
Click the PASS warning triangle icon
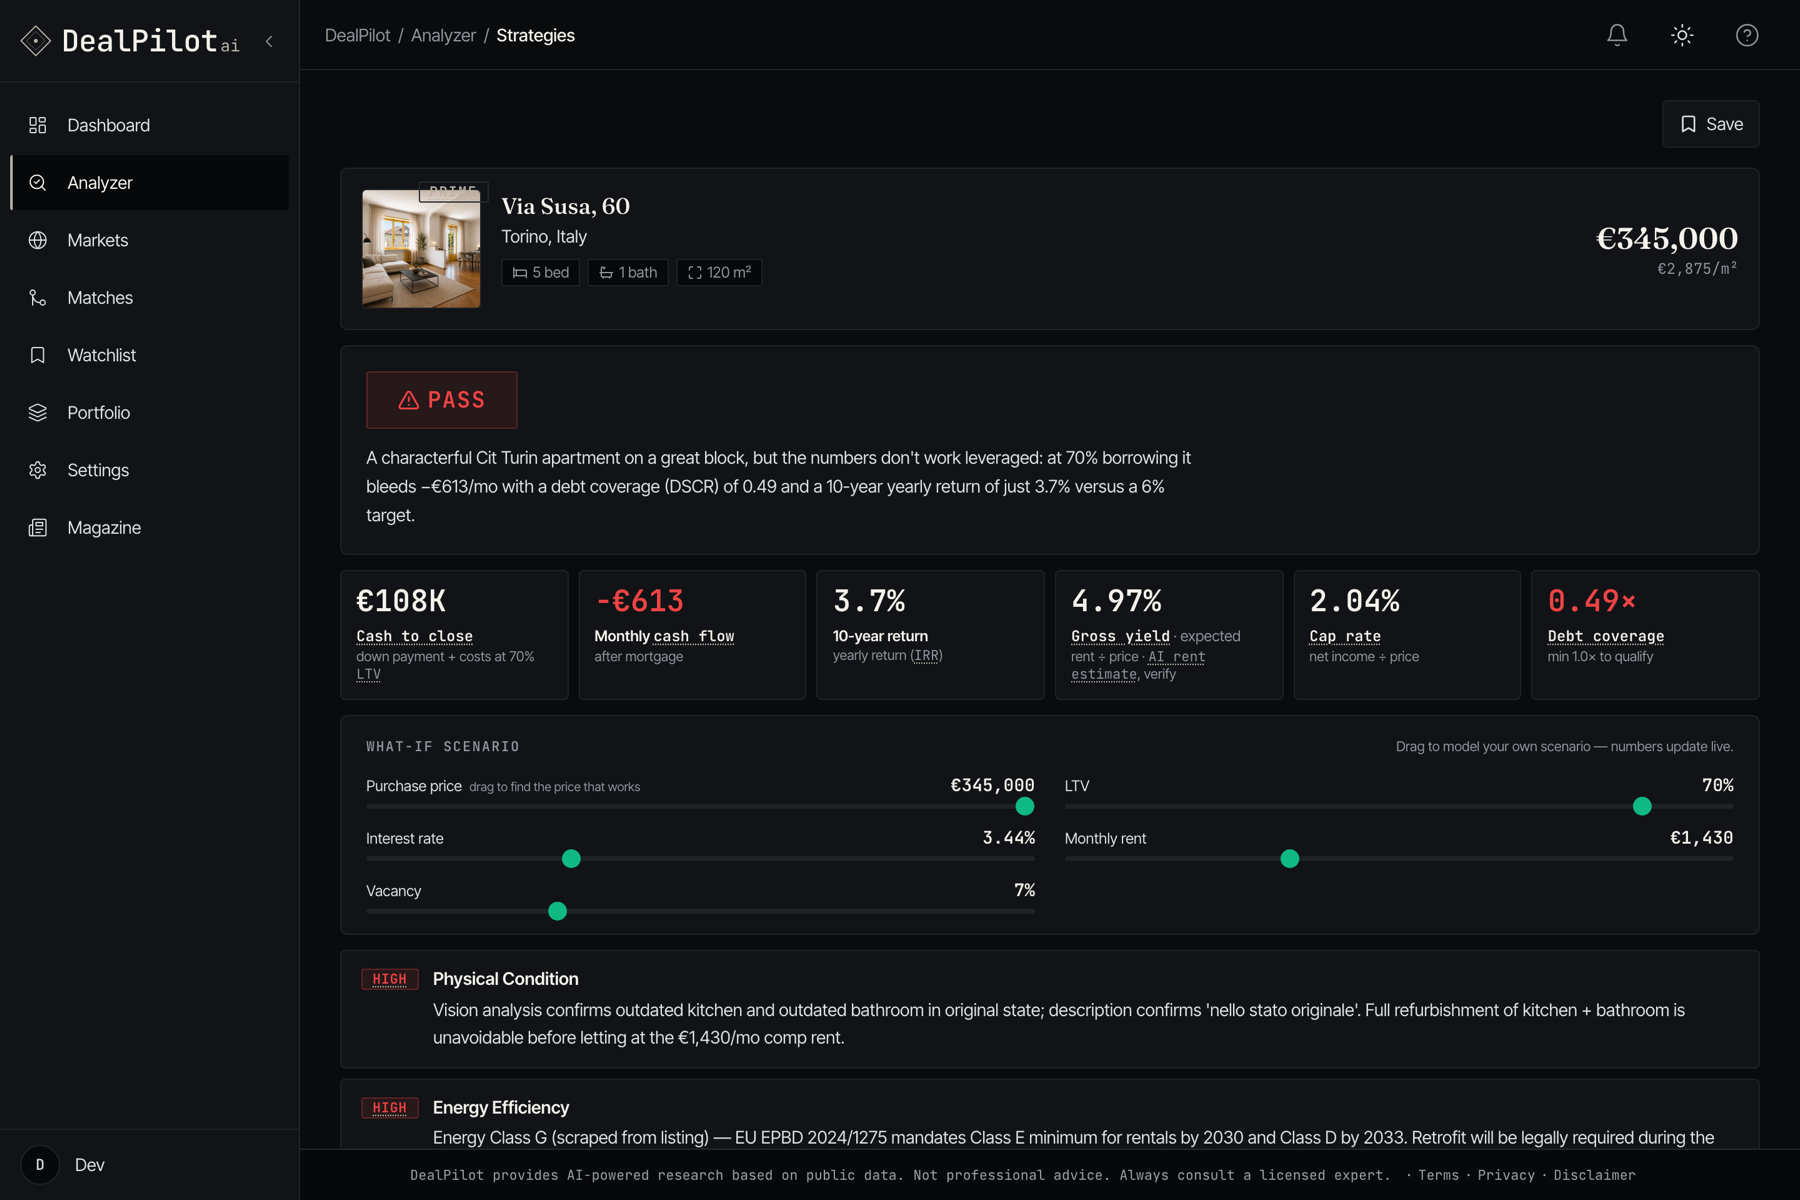[x=409, y=400]
